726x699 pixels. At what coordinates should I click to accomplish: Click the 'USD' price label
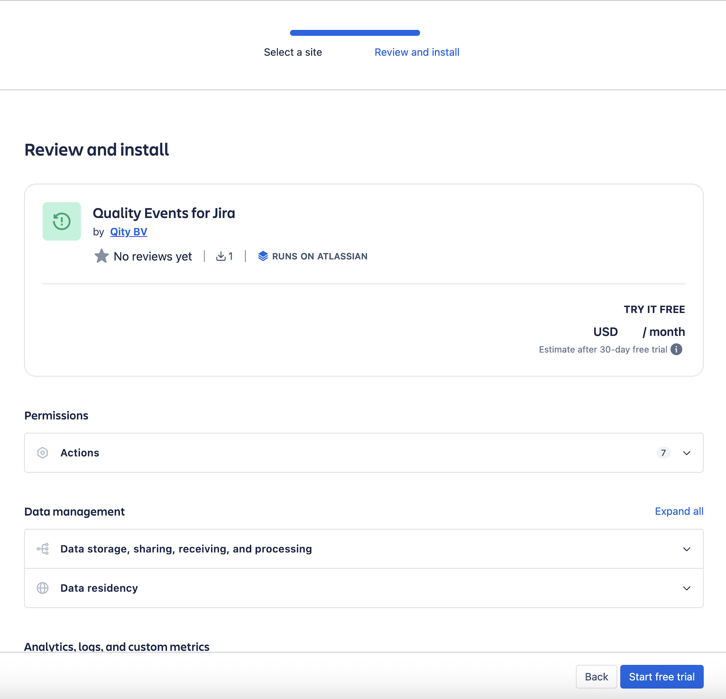[x=605, y=332]
